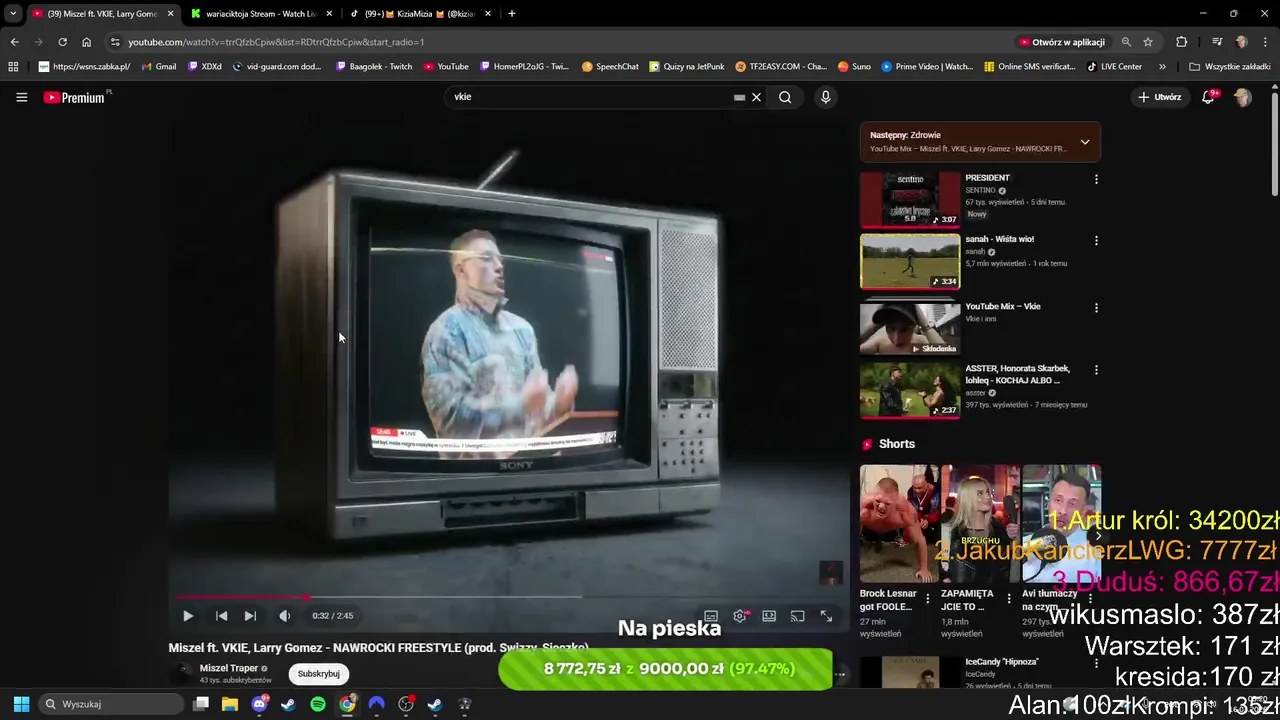Open options for ZAPAMIĘTAJCIE TO short
The height and width of the screenshot is (720, 1280).
pyautogui.click(x=1008, y=598)
